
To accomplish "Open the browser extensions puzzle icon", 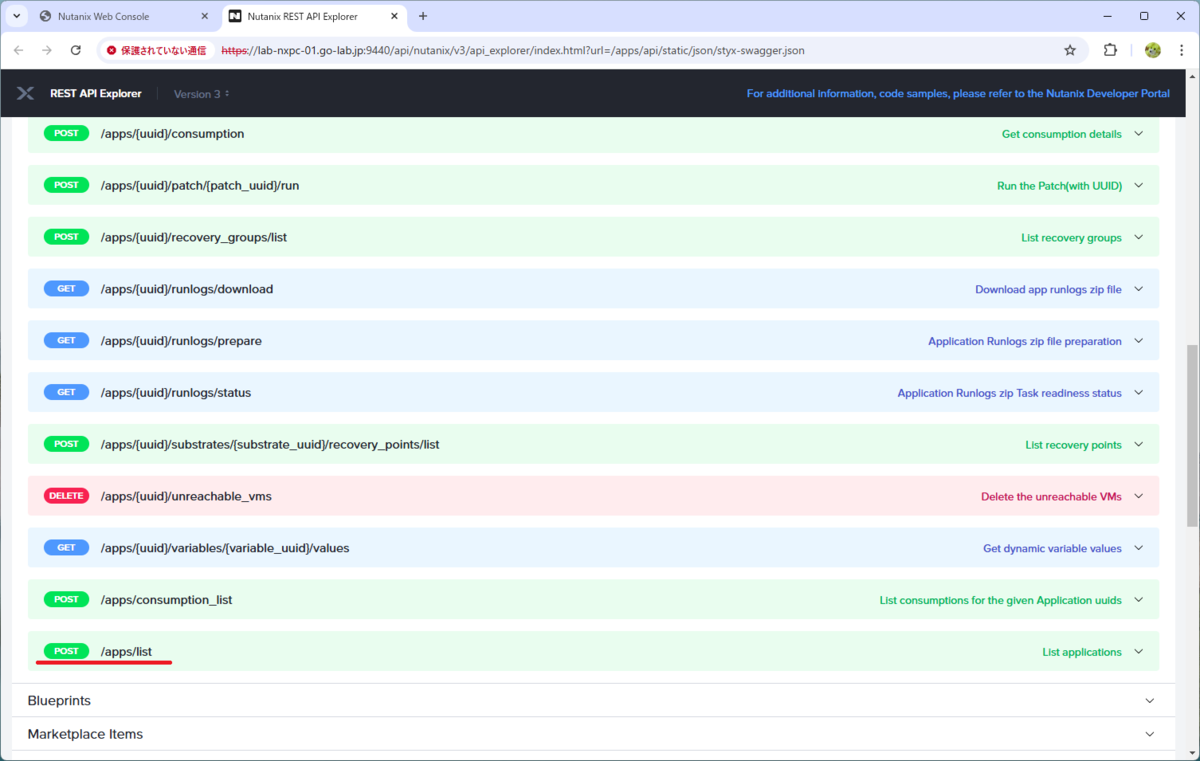I will point(1110,50).
